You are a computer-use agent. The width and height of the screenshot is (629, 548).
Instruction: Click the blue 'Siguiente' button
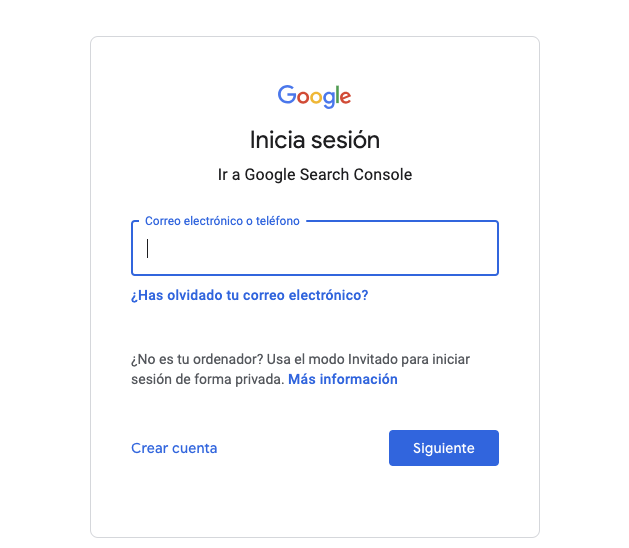click(444, 448)
